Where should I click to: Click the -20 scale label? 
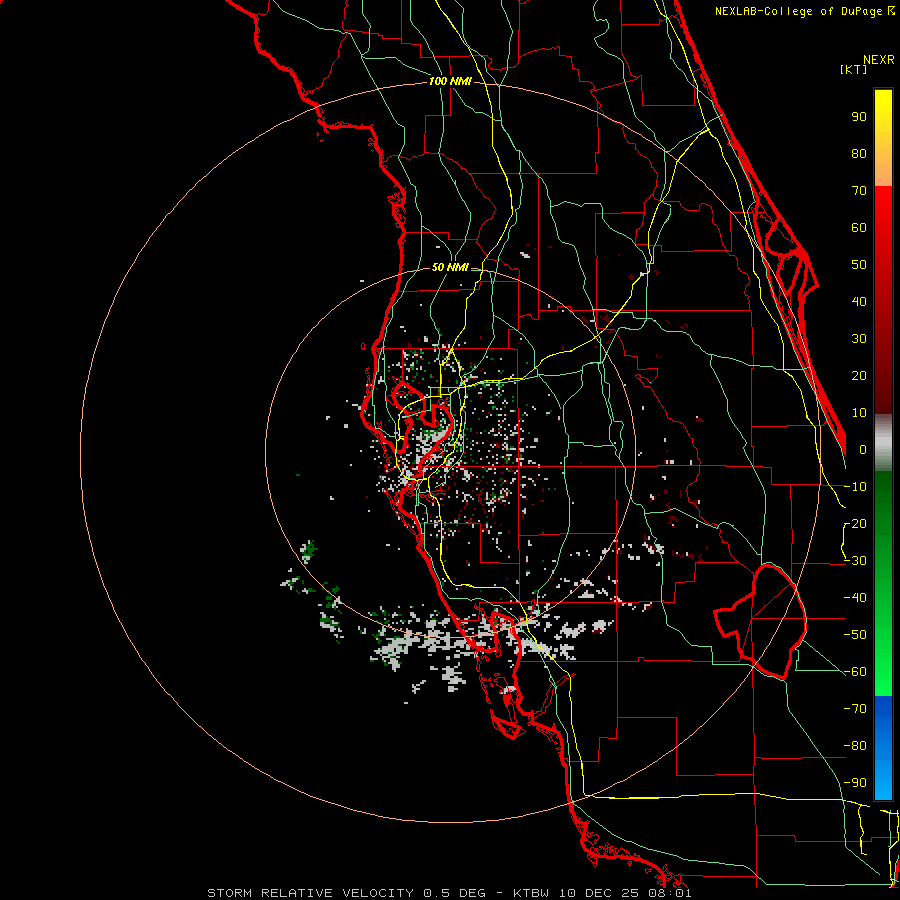click(855, 524)
